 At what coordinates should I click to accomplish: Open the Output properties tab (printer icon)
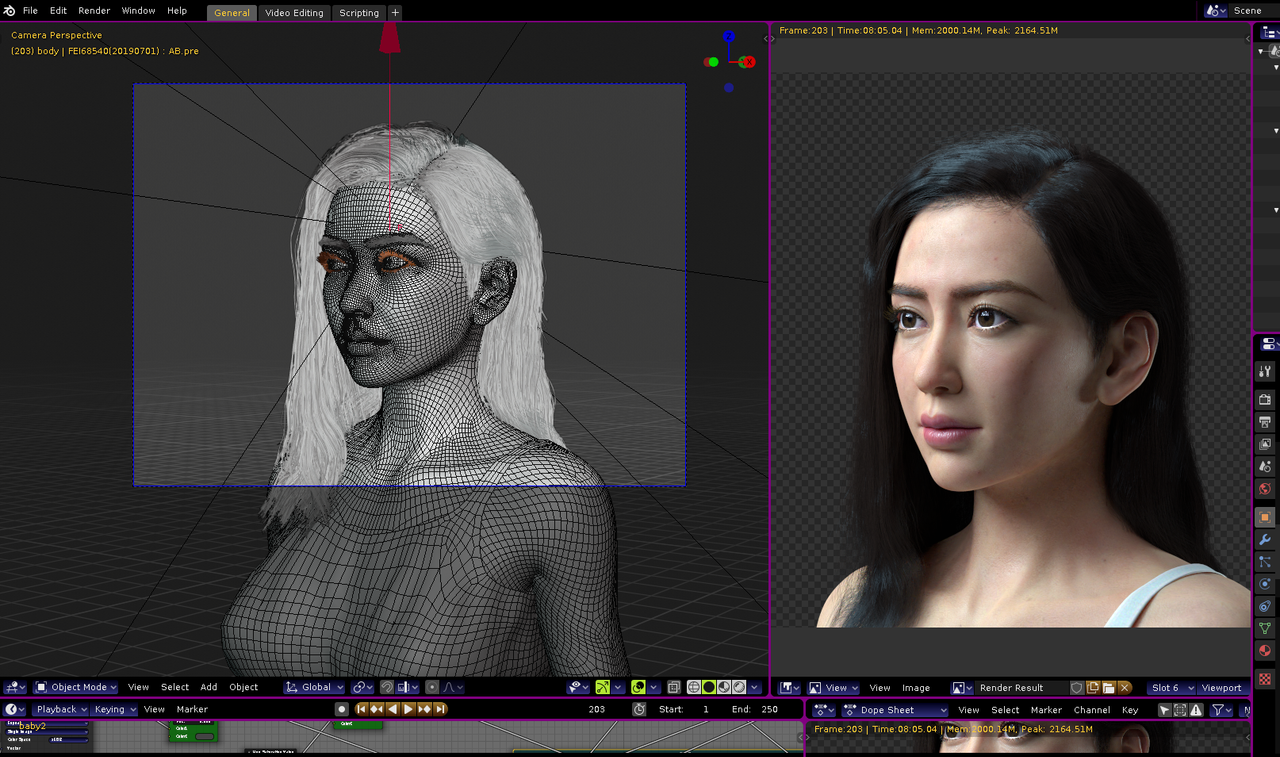1265,422
